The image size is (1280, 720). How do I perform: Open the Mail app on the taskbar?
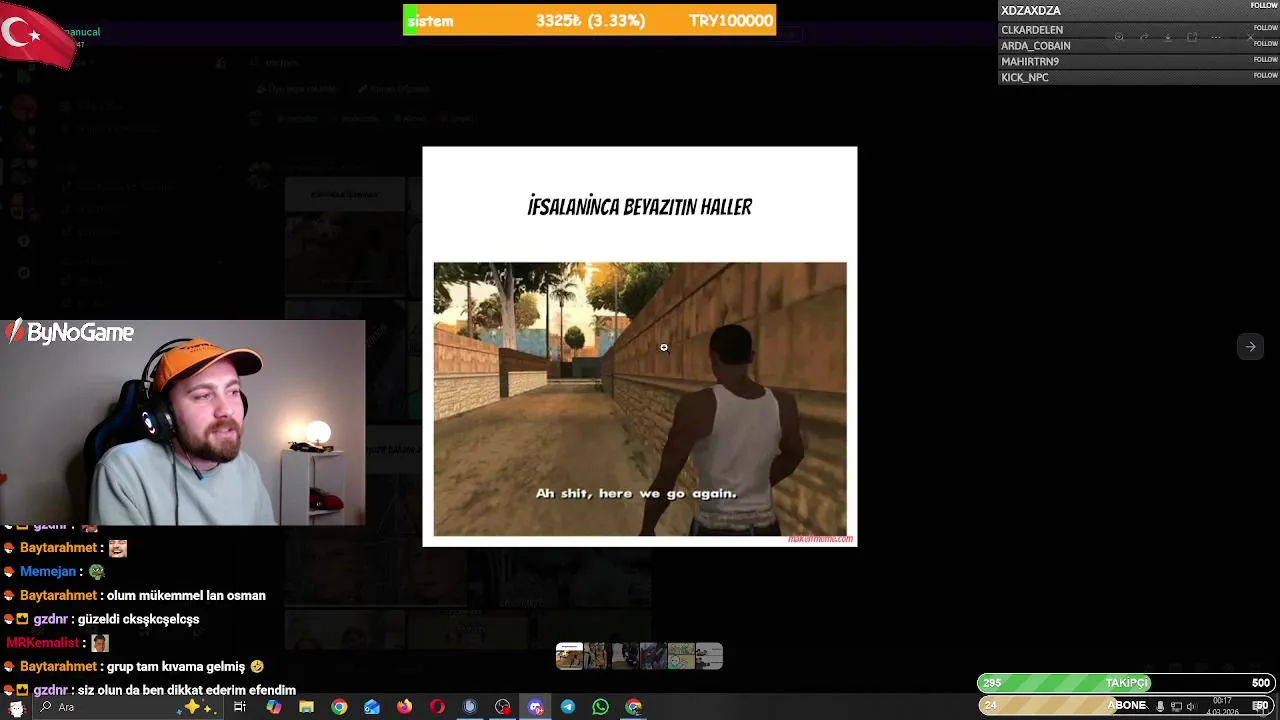click(372, 707)
